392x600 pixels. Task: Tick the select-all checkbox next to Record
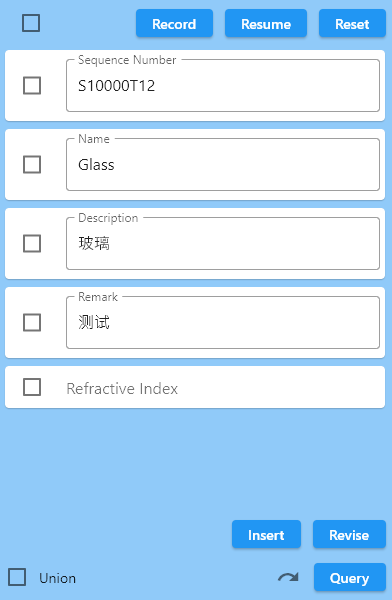(x=31, y=23)
